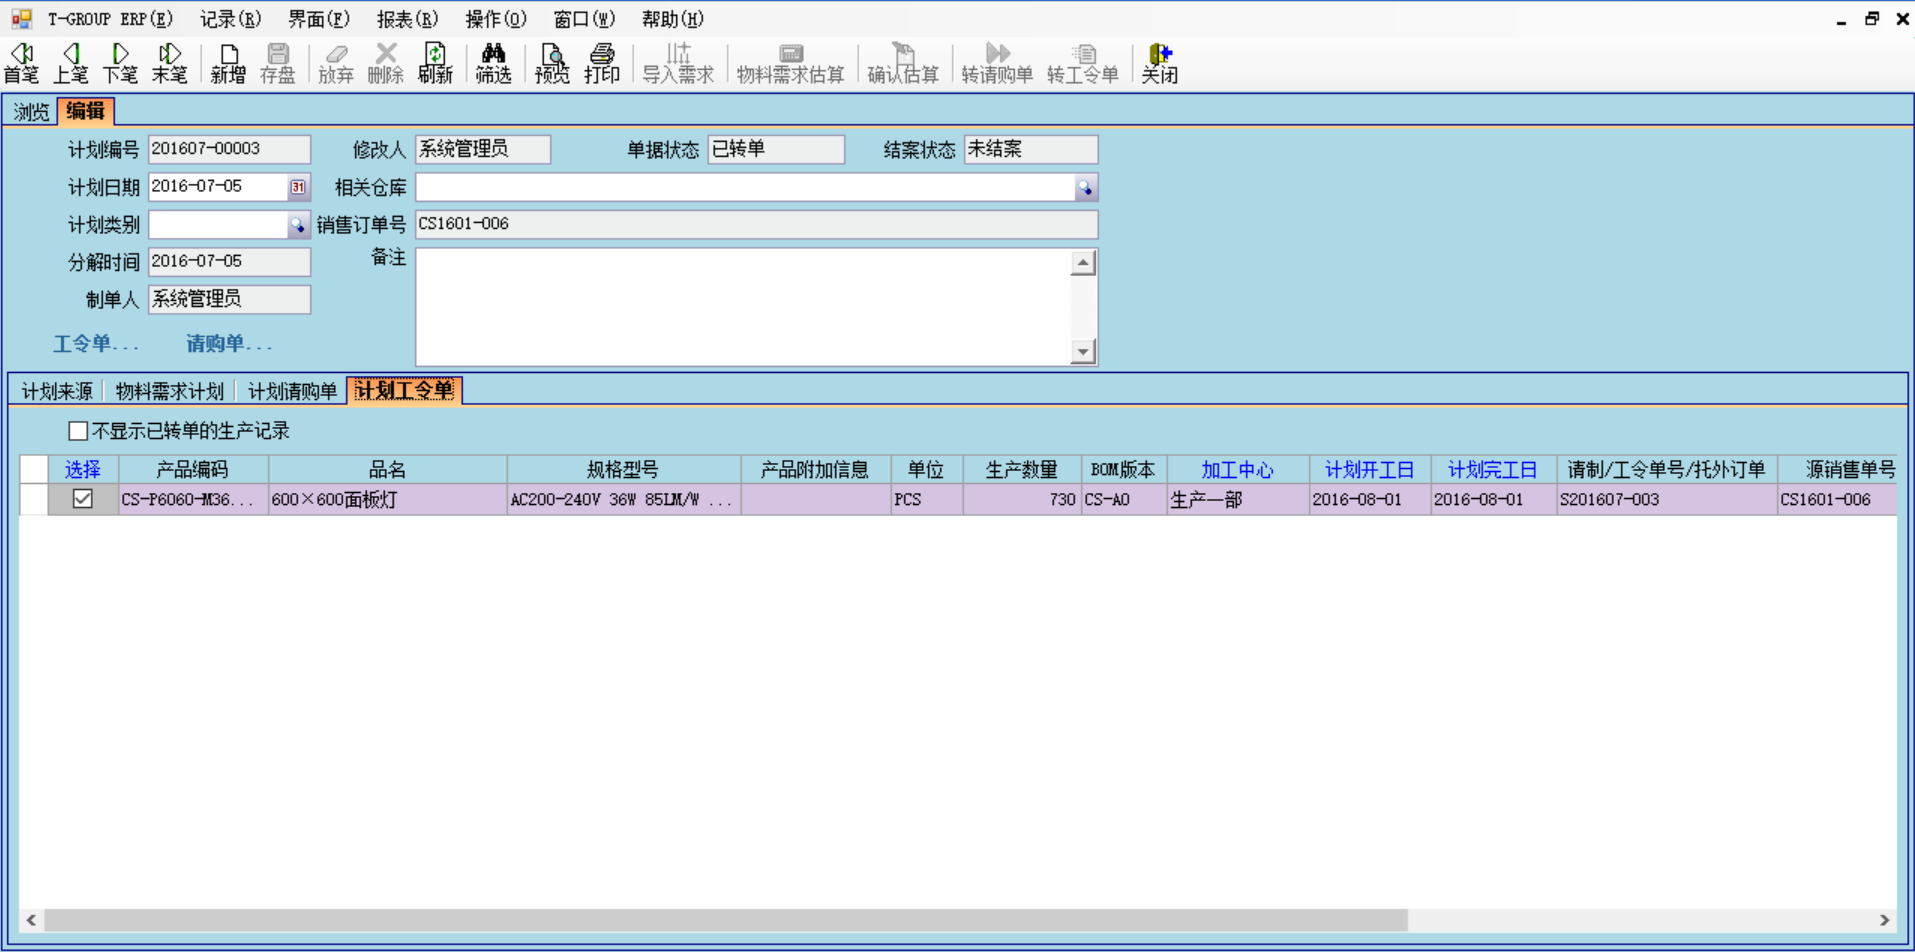Toggle 不显示已转单的生产记录 checkbox
Screen dimensions: 1915x952
tap(78, 431)
